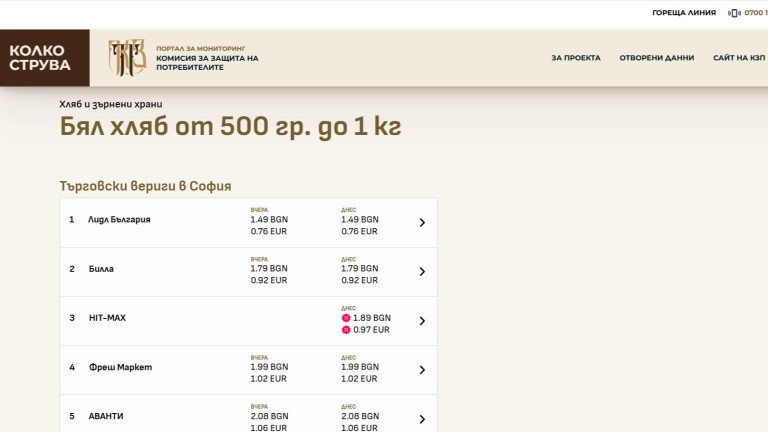The image size is (768, 432).
Task: Click the Гореща линия link
Action: point(683,13)
